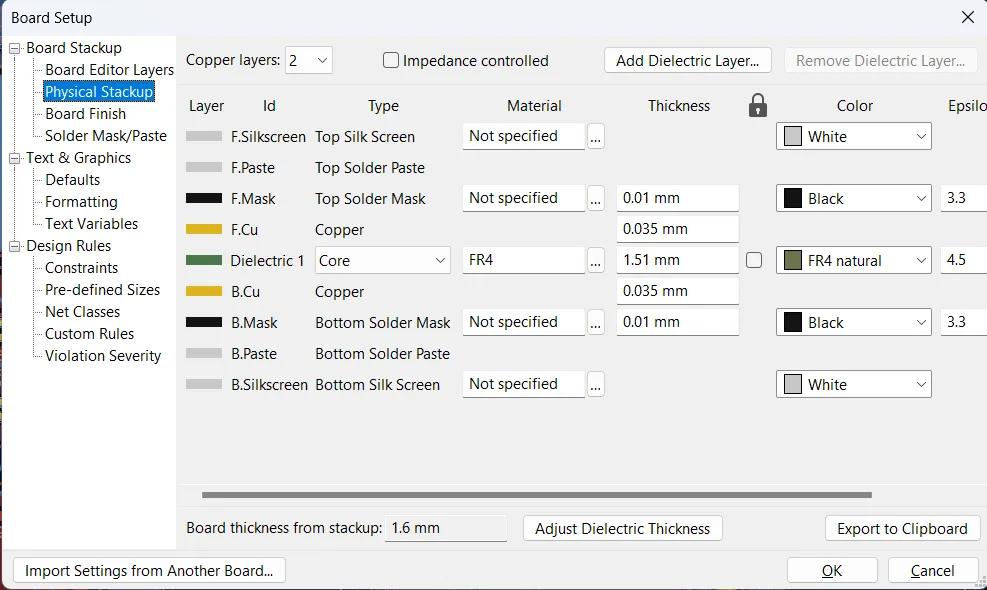This screenshot has height=590, width=987.
Task: Open the material browser for F.Silkscreen layer
Action: [x=594, y=136]
